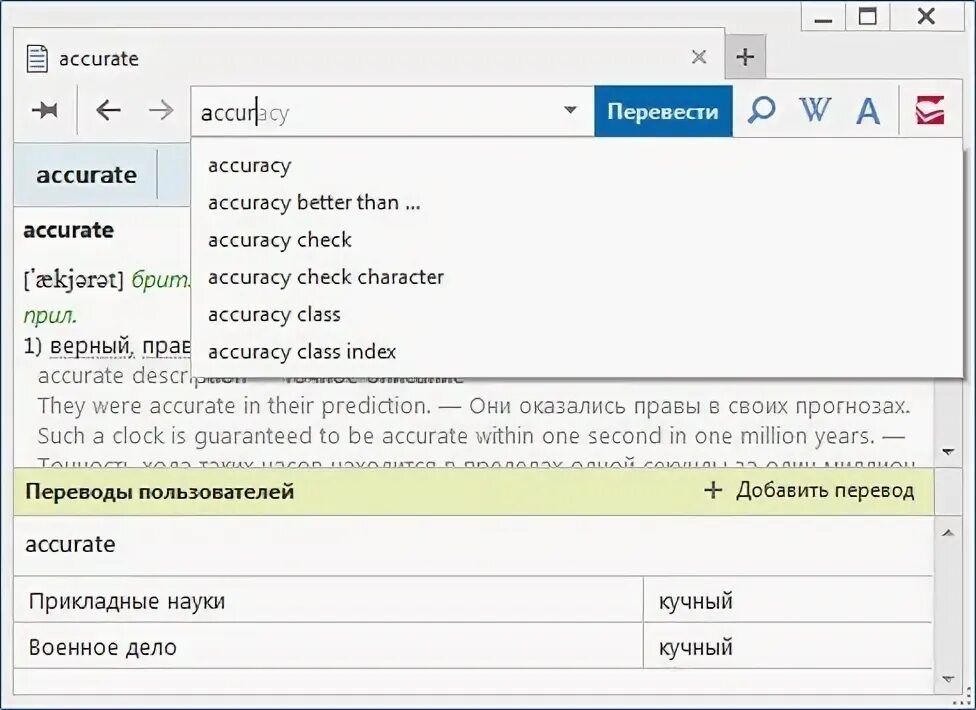Viewport: 976px width, 710px height.
Task: Look up word in Wikipedia W icon
Action: click(x=815, y=111)
